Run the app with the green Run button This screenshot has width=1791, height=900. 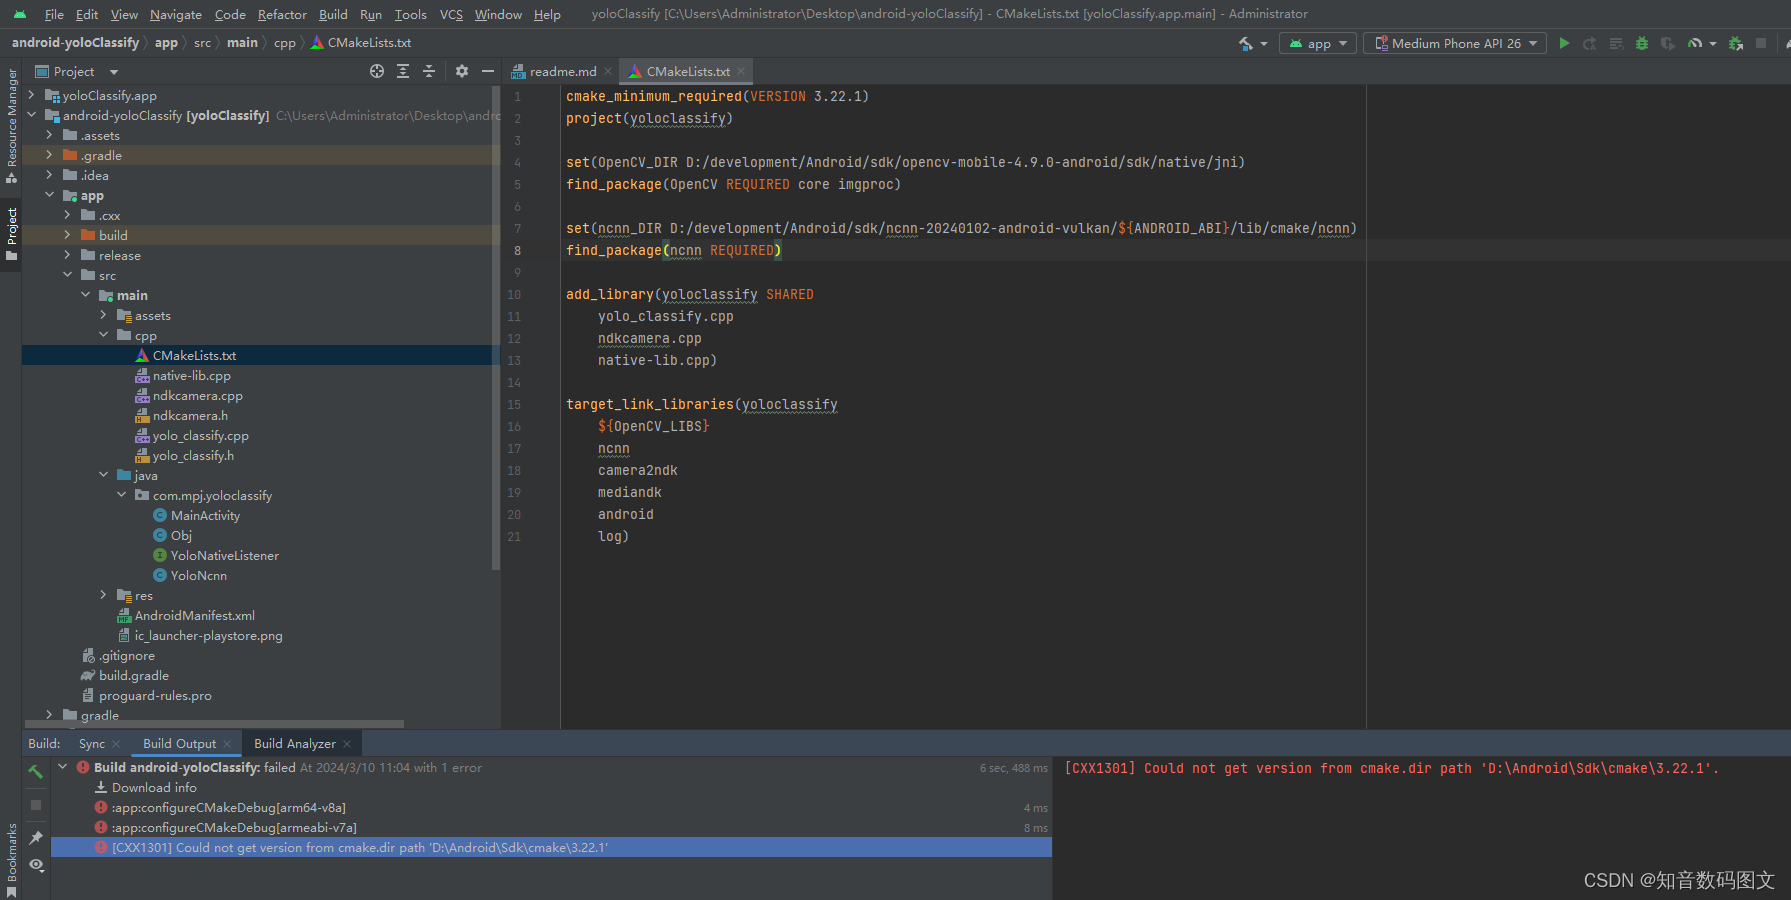coord(1564,43)
